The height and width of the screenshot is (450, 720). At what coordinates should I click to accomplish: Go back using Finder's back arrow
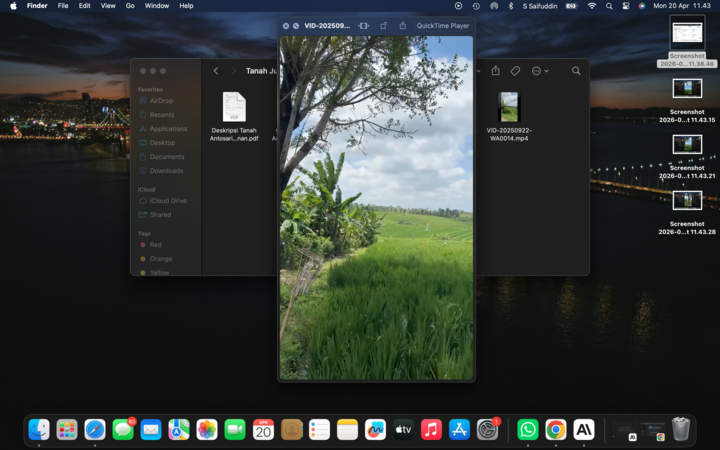tap(216, 71)
